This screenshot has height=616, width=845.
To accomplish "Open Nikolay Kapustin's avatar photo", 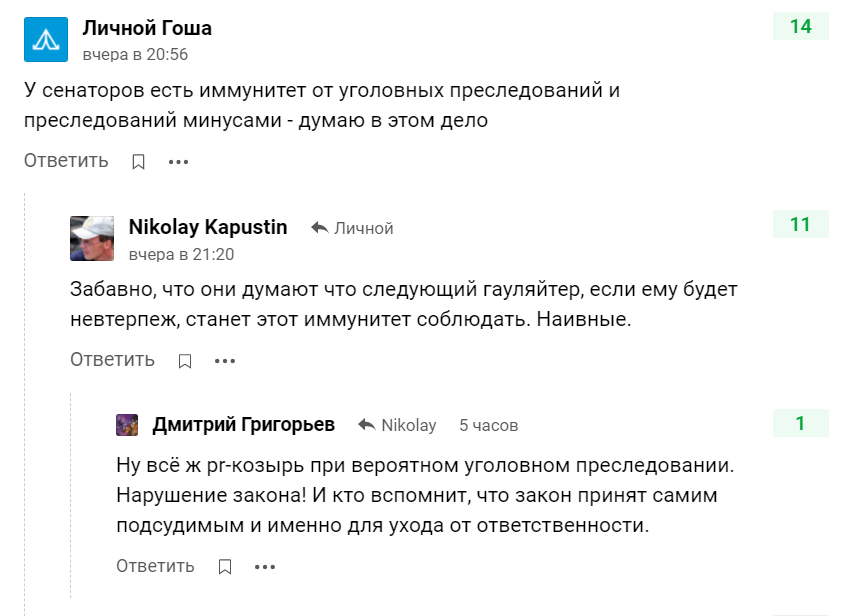I will (x=92, y=239).
